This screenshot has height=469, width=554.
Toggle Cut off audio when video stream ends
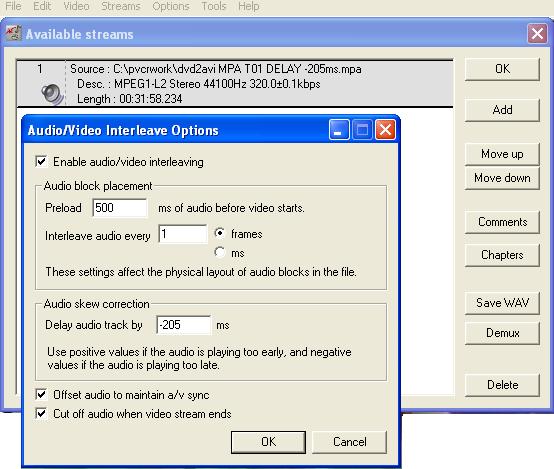[41, 413]
